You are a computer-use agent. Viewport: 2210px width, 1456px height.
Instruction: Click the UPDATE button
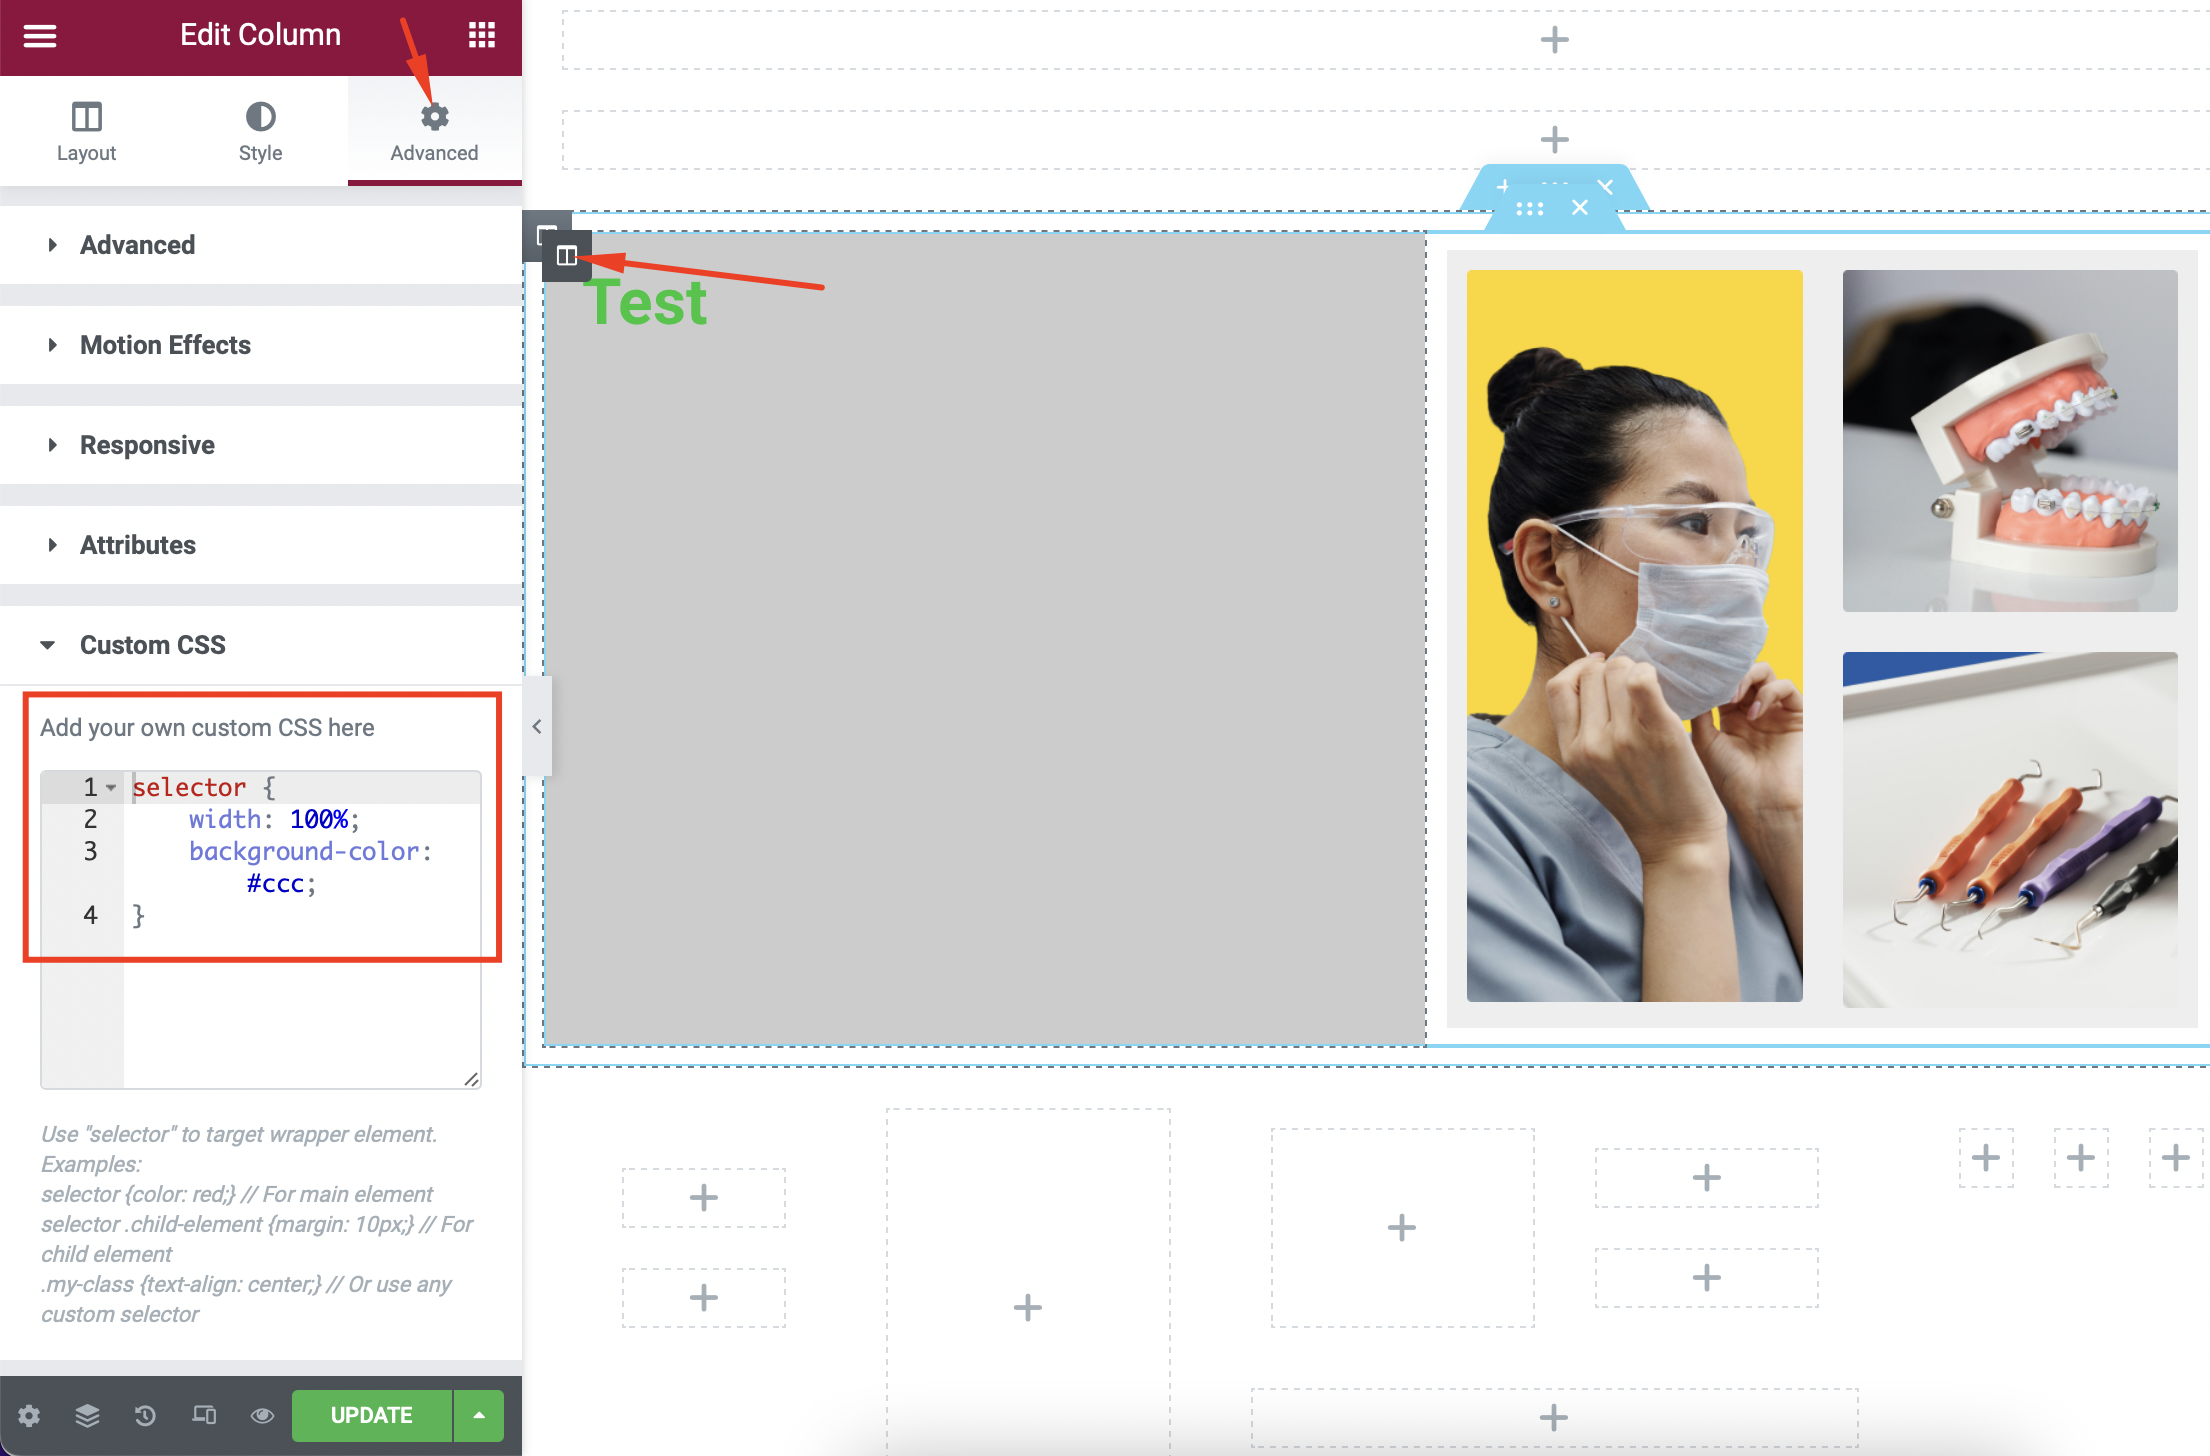pyautogui.click(x=372, y=1412)
